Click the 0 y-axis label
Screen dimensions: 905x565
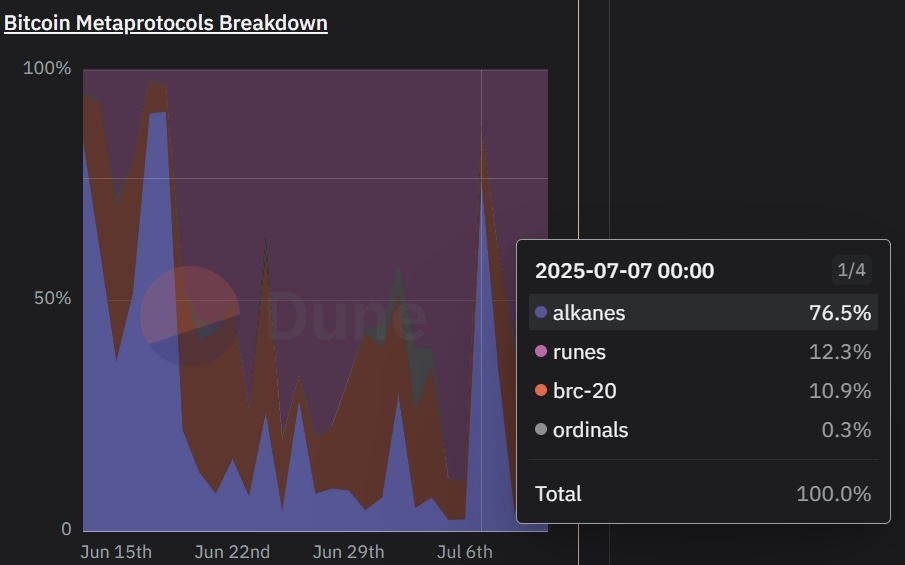pyautogui.click(x=66, y=529)
